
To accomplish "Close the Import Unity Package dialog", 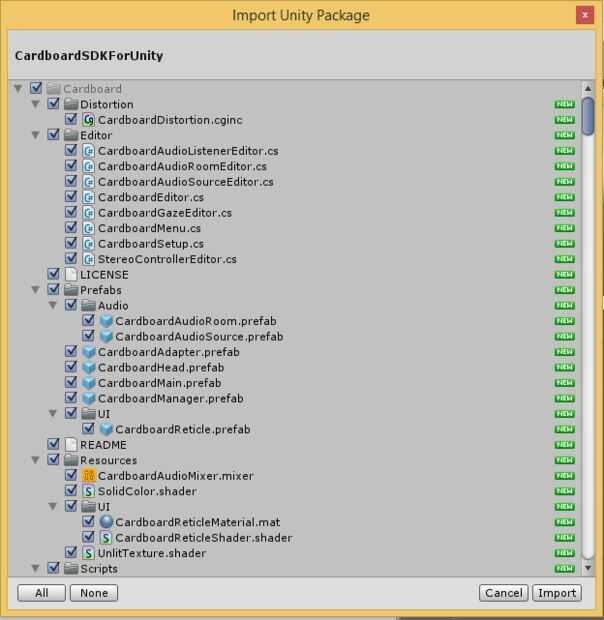I will coord(585,15).
